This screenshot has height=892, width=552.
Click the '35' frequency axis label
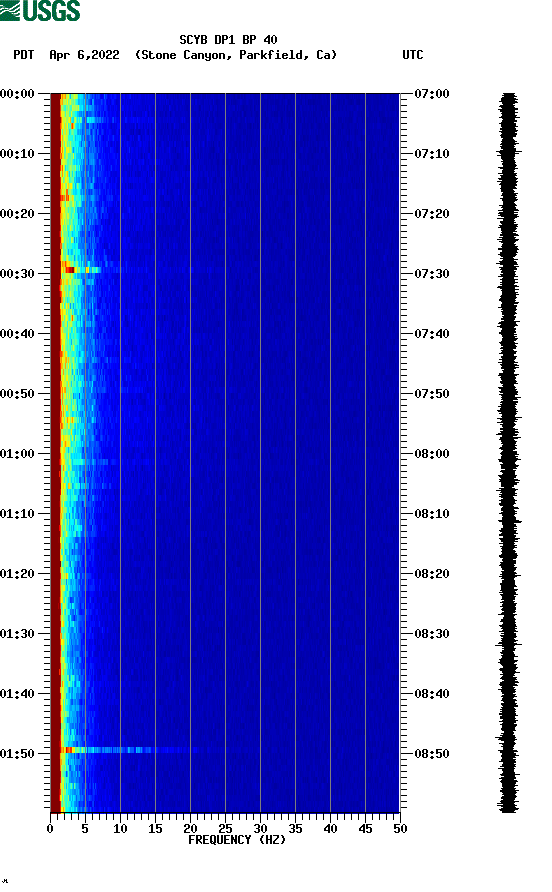click(295, 829)
